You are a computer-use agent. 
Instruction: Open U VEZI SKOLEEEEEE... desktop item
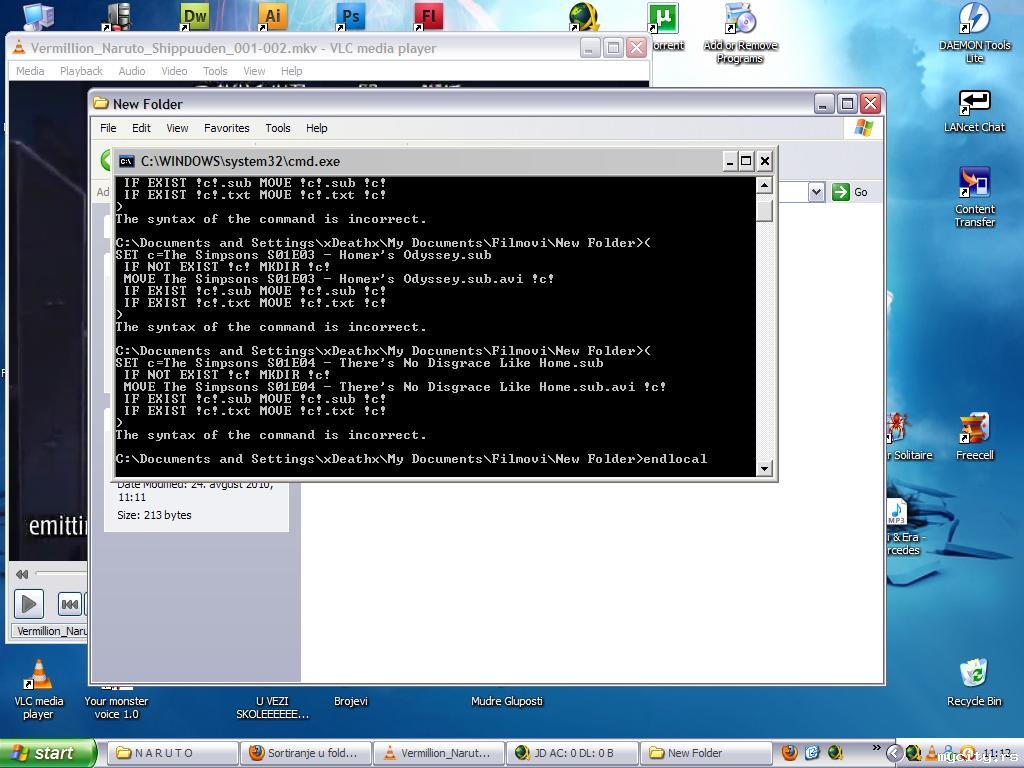[272, 707]
